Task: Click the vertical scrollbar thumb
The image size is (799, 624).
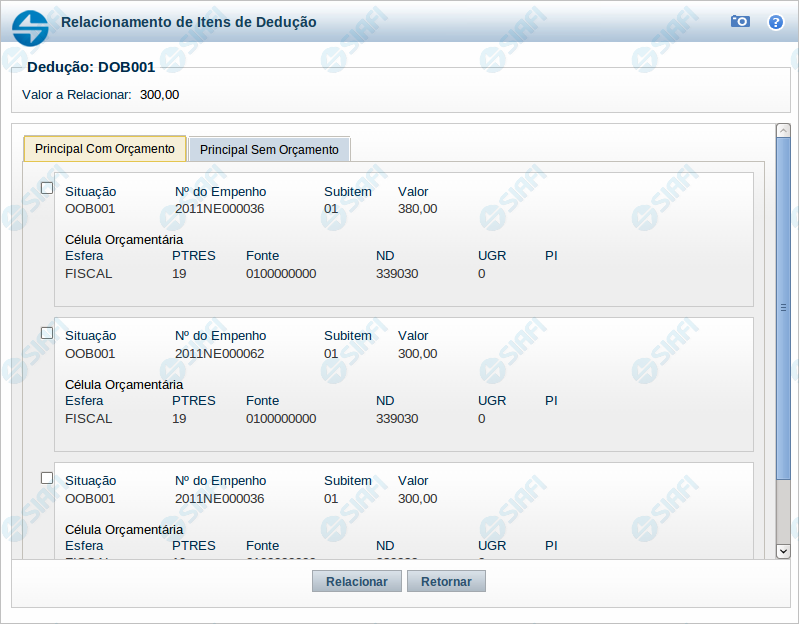Action: [783, 310]
